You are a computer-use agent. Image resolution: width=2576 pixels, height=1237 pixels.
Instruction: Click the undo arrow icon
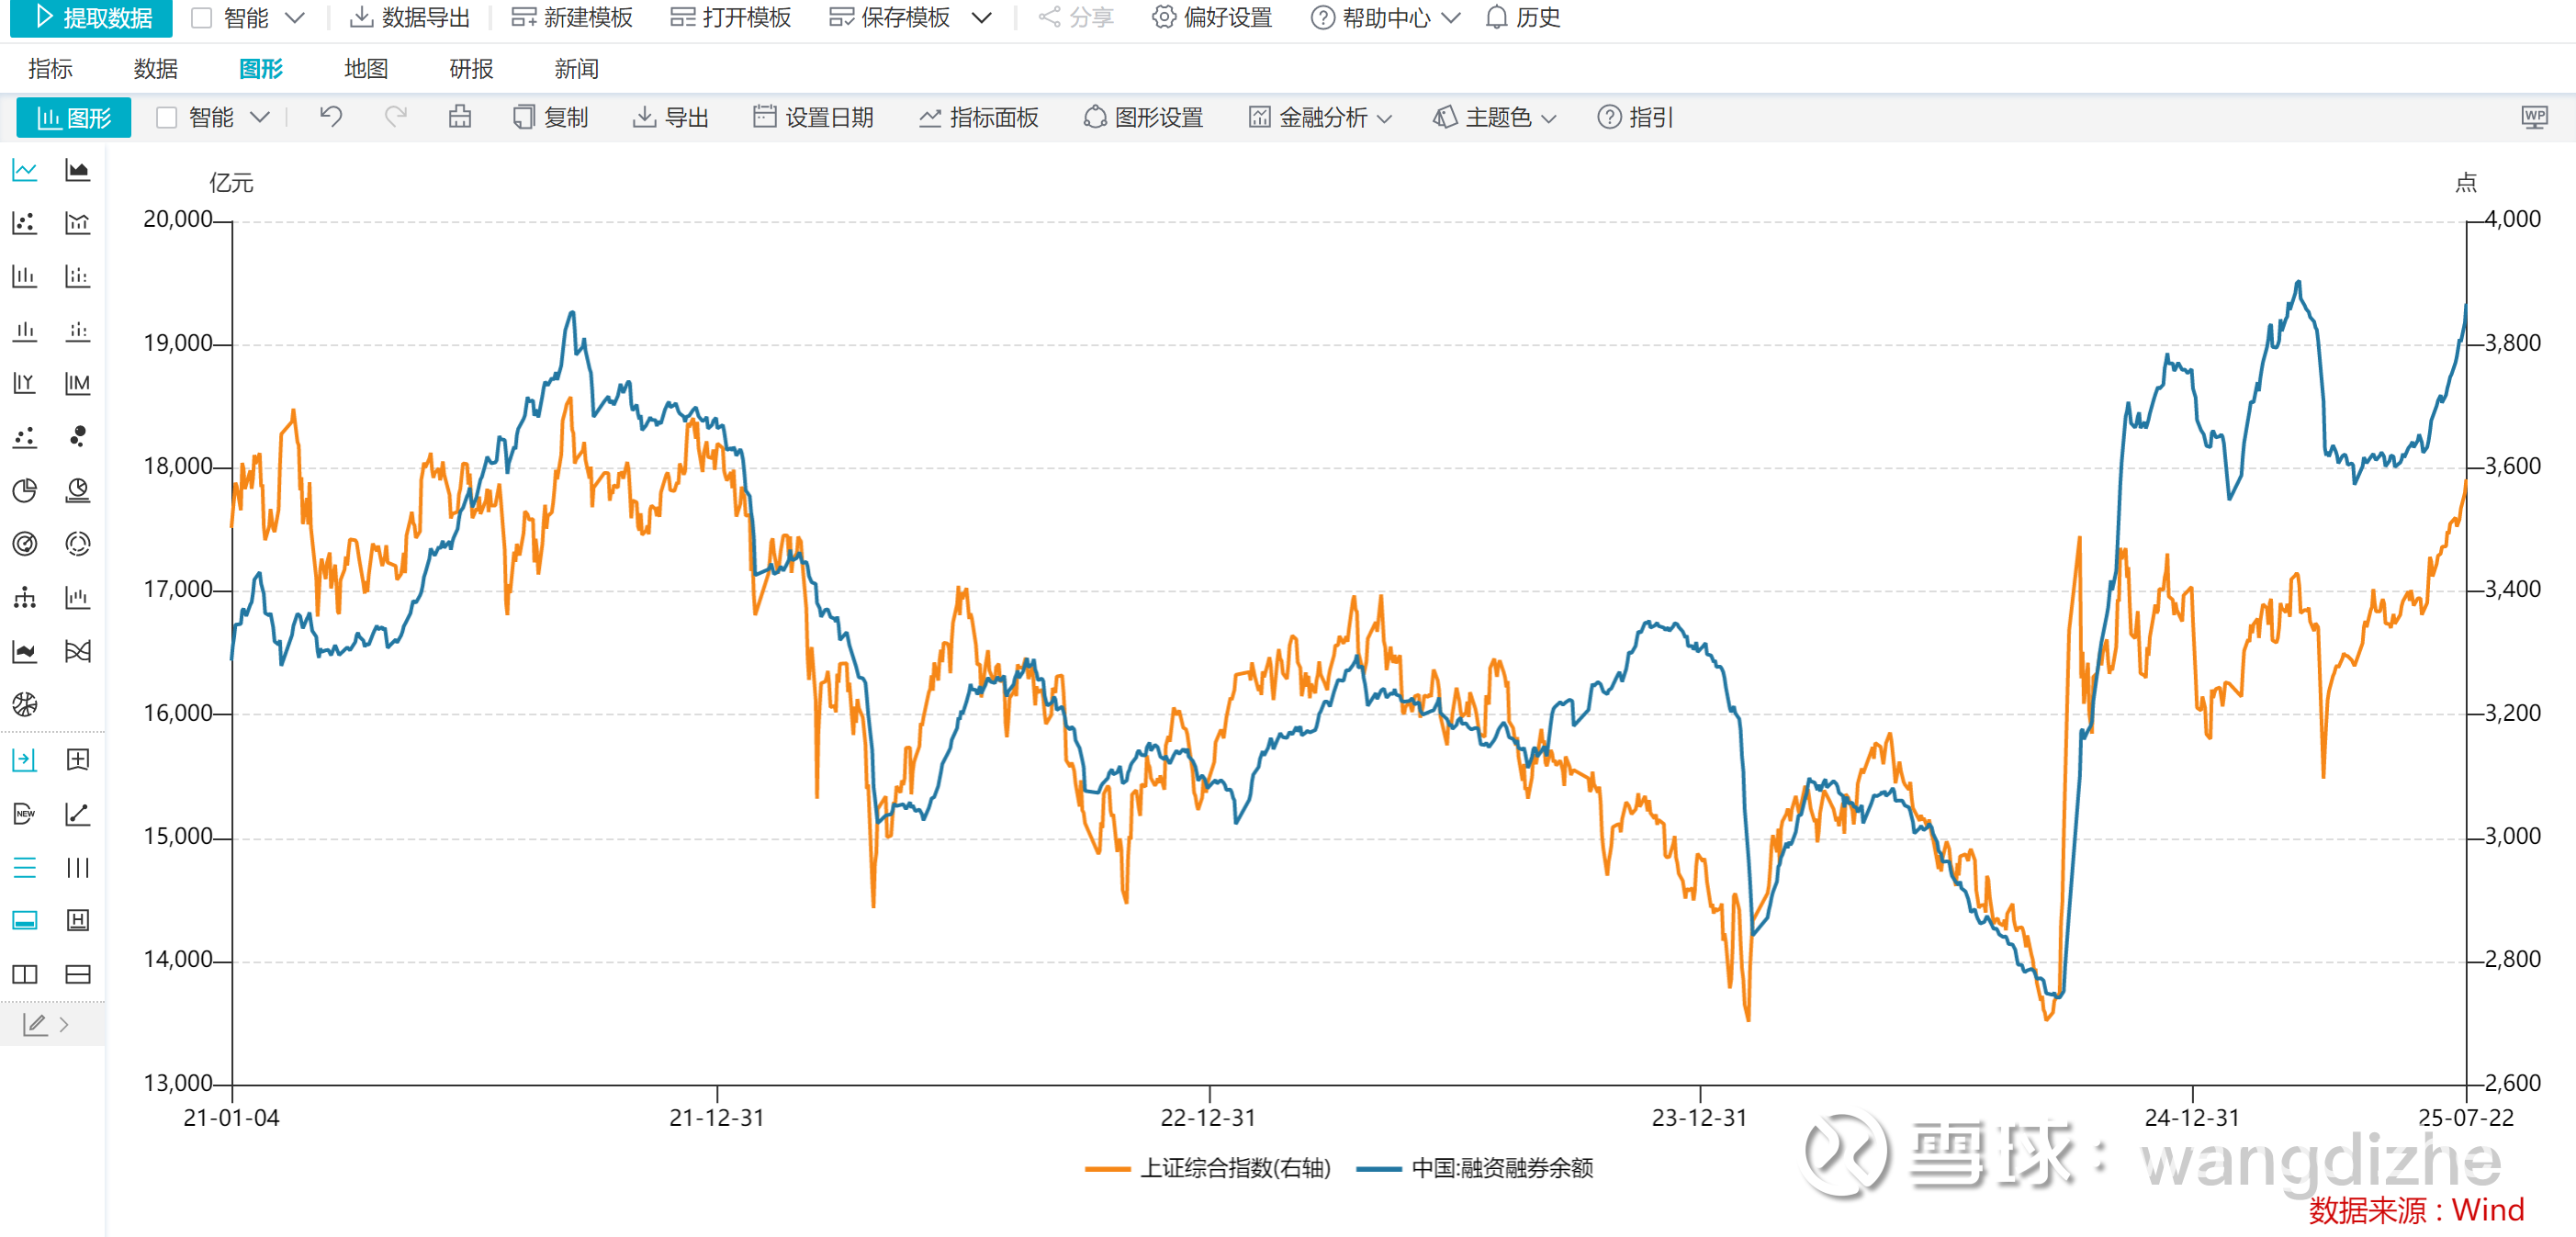click(x=331, y=117)
